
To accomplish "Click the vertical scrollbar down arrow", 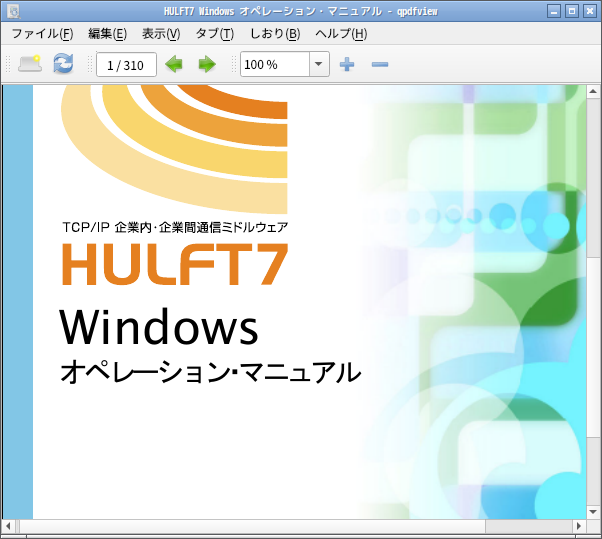I will tap(593, 512).
